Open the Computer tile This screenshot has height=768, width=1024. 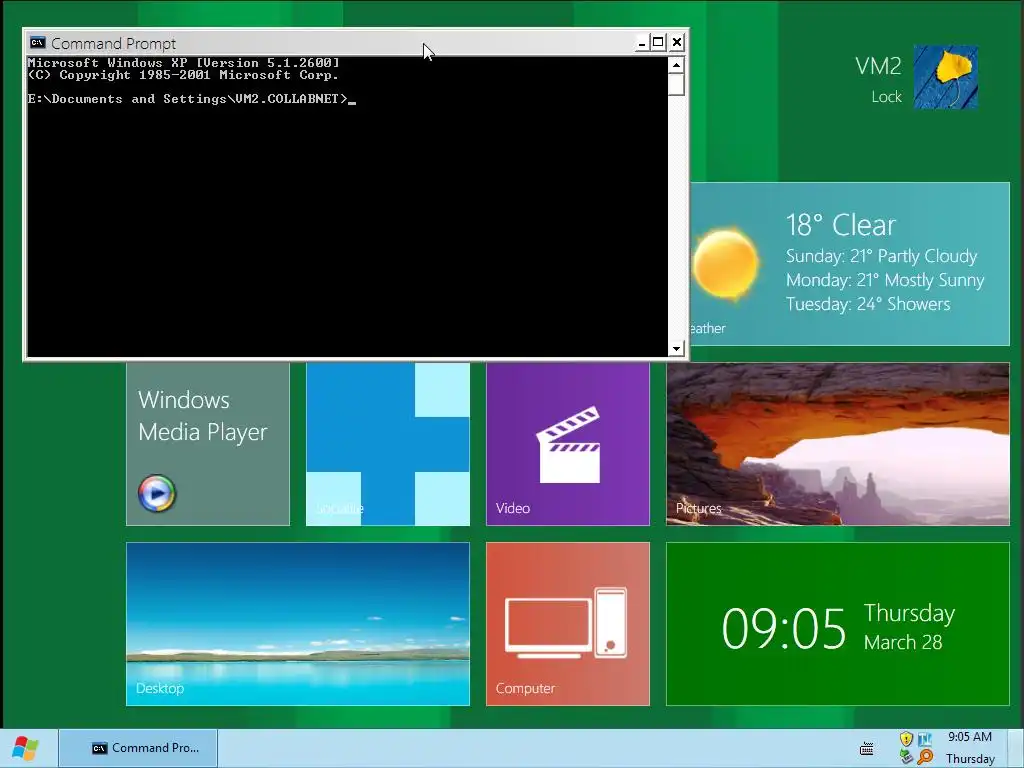tap(568, 624)
